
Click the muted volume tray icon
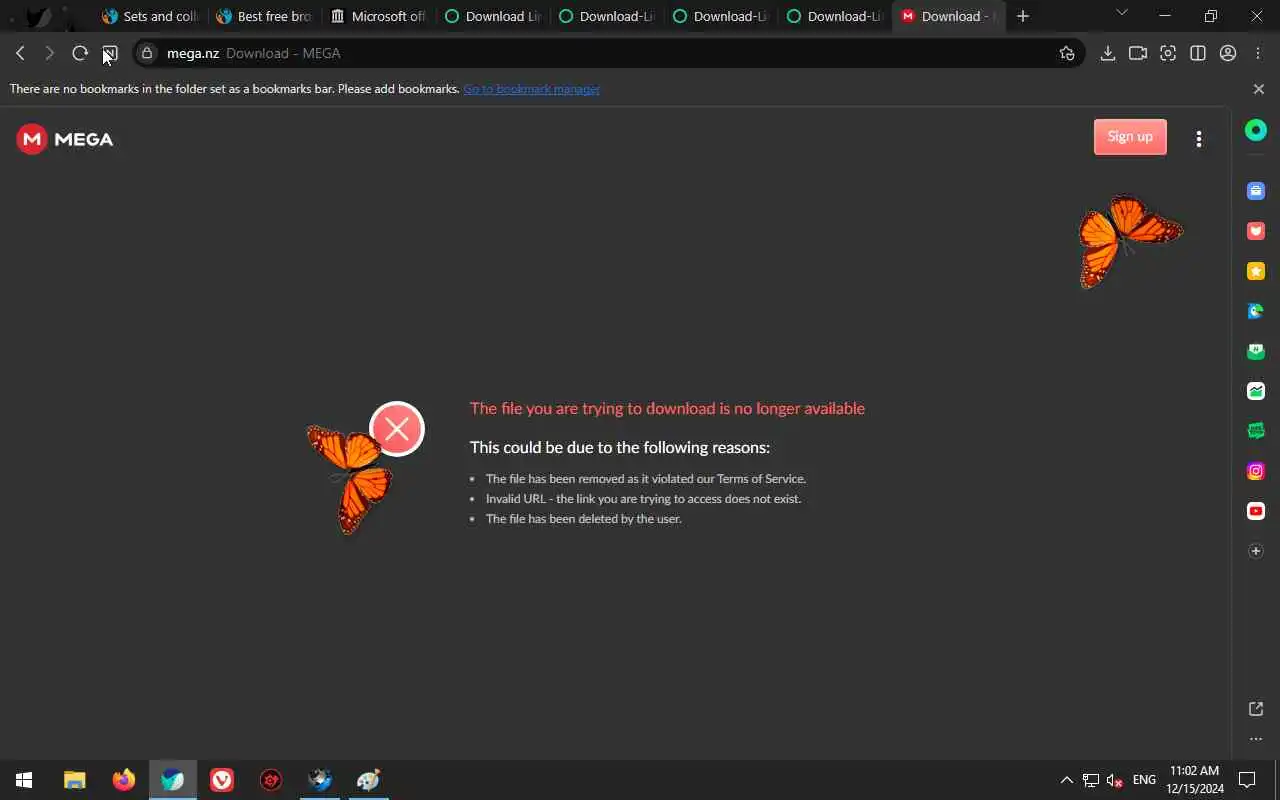1115,780
